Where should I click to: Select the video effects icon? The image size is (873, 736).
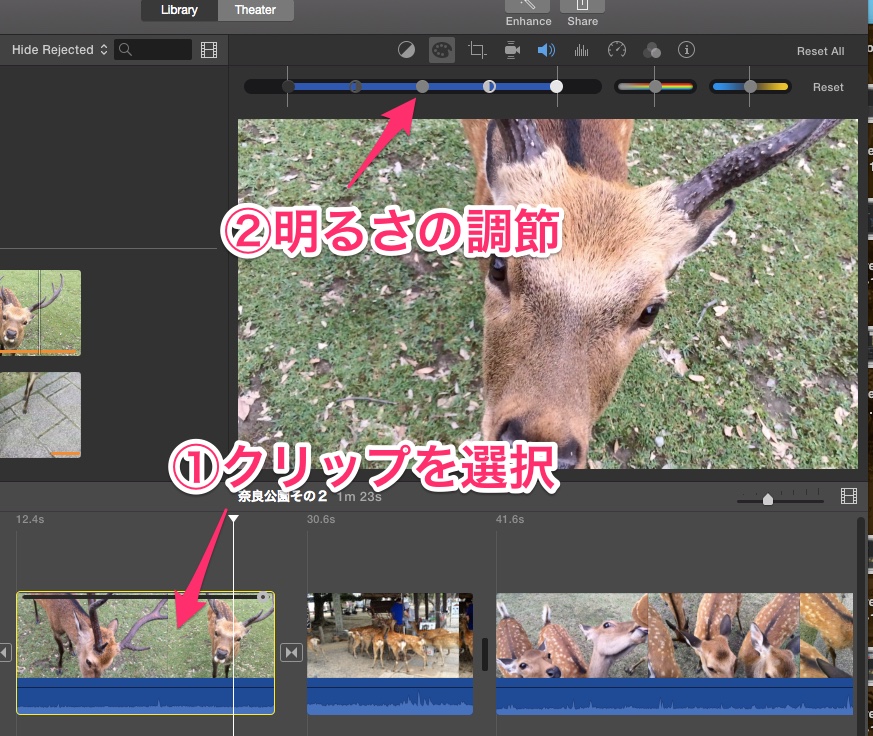[x=511, y=49]
